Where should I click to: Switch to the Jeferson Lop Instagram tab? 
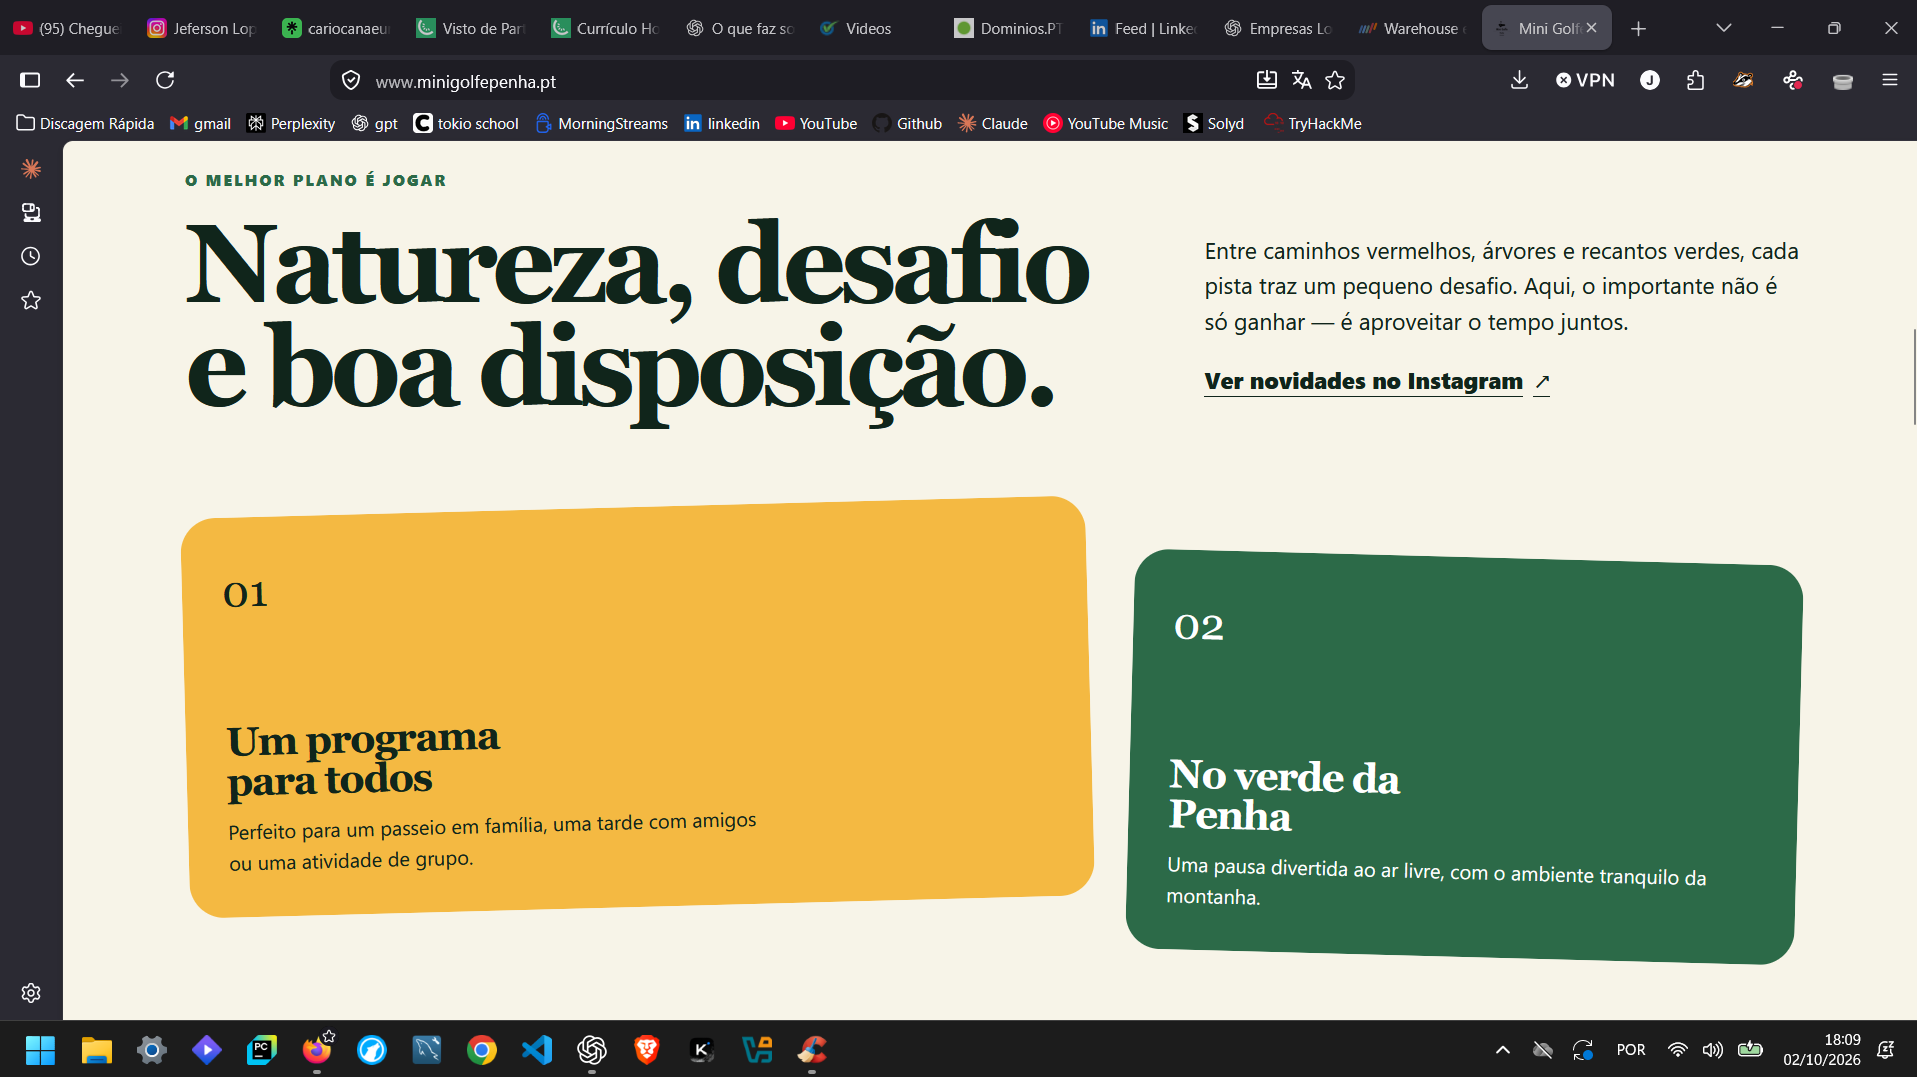[x=202, y=28]
